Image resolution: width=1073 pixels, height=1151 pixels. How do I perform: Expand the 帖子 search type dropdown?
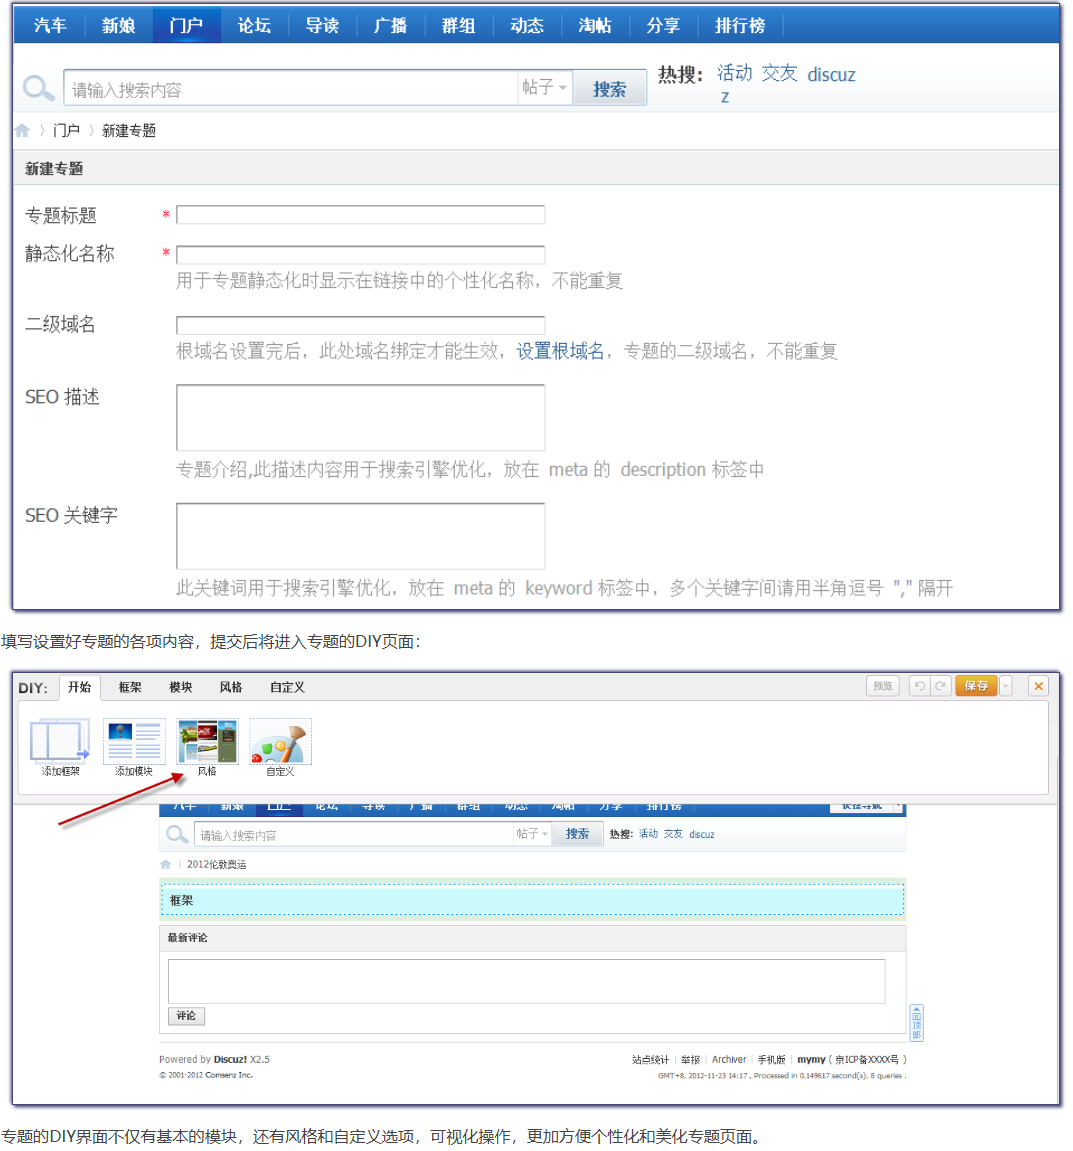[545, 88]
